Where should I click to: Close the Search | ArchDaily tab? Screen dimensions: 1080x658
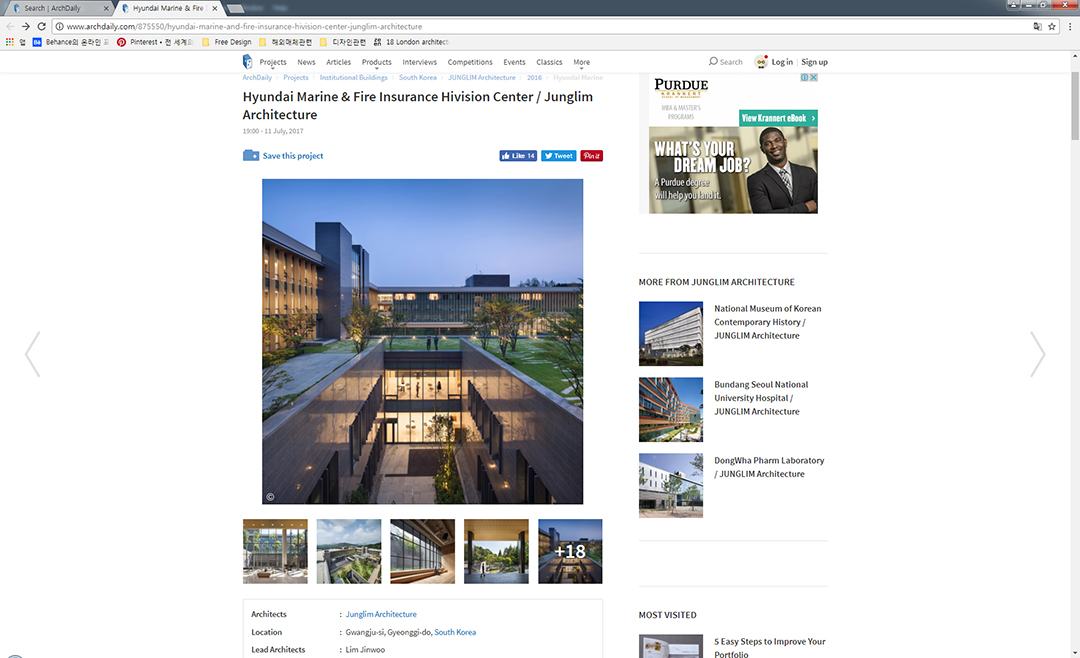point(106,8)
